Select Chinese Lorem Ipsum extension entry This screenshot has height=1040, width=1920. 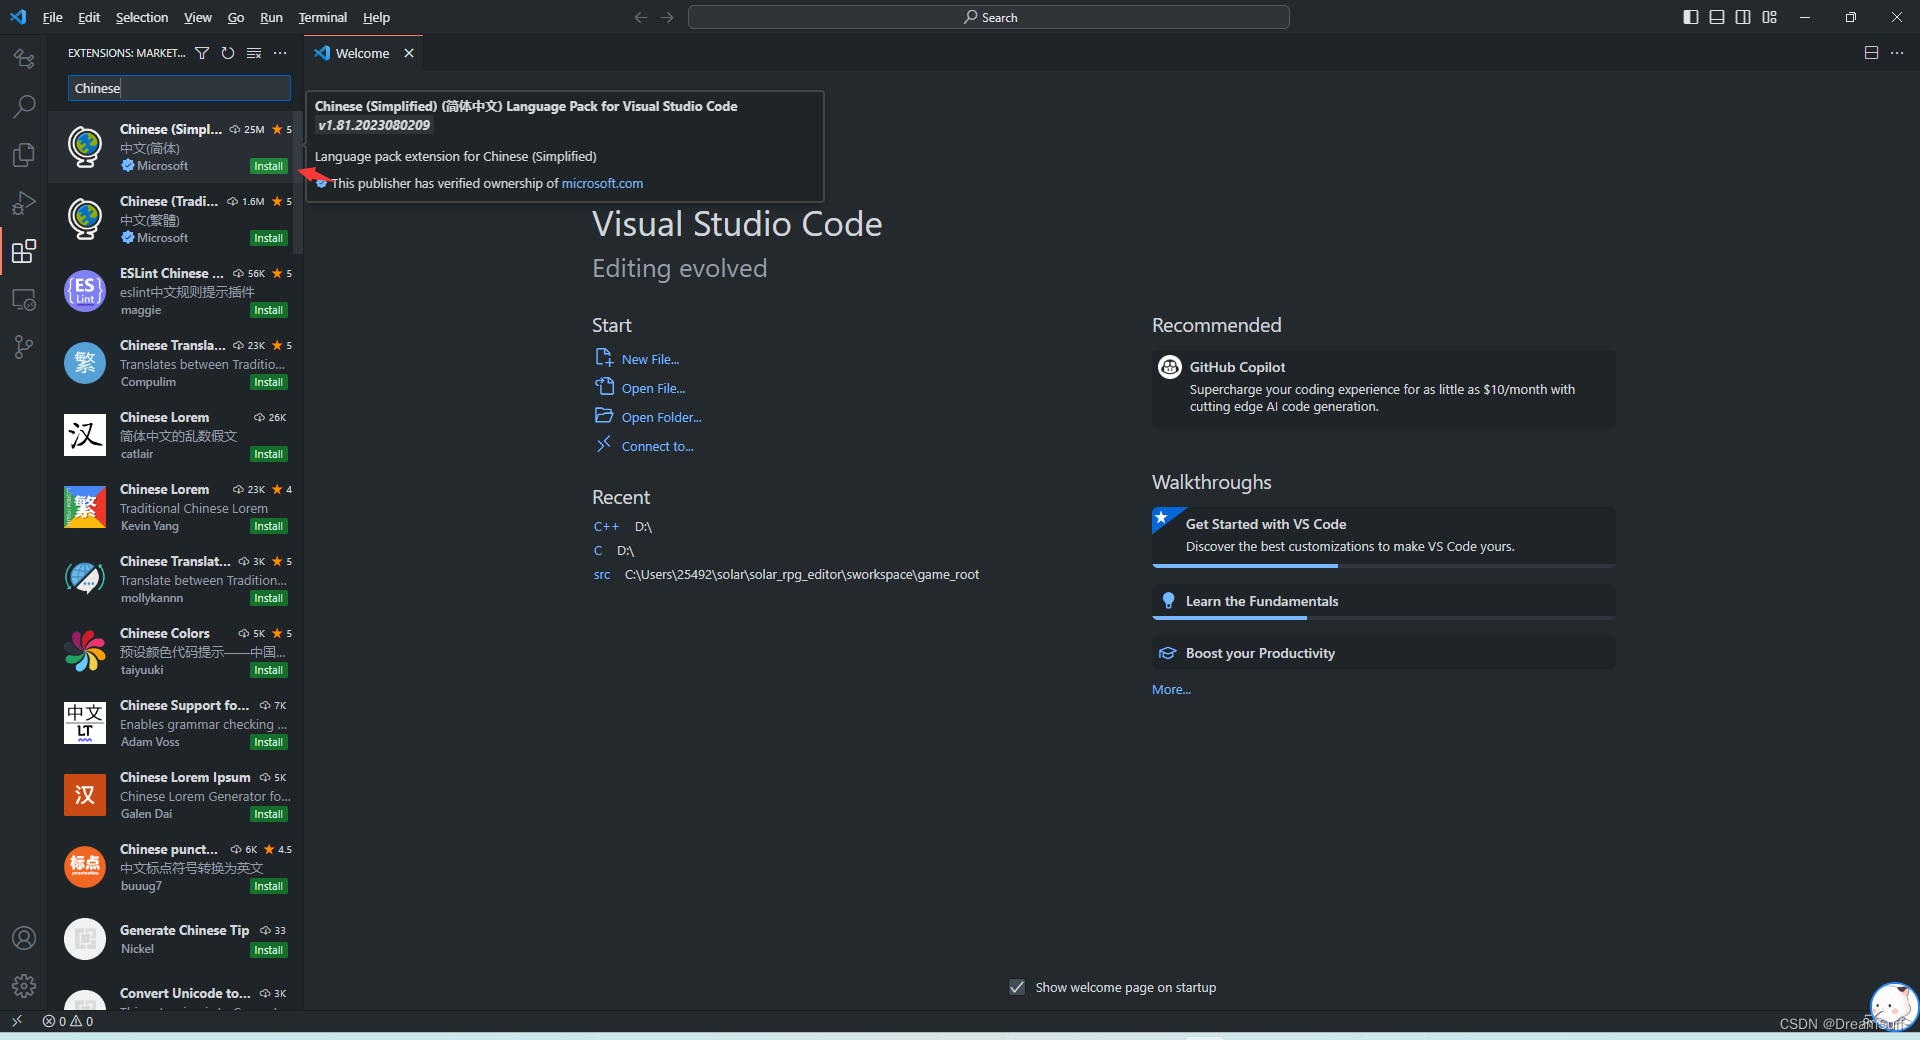(x=176, y=795)
